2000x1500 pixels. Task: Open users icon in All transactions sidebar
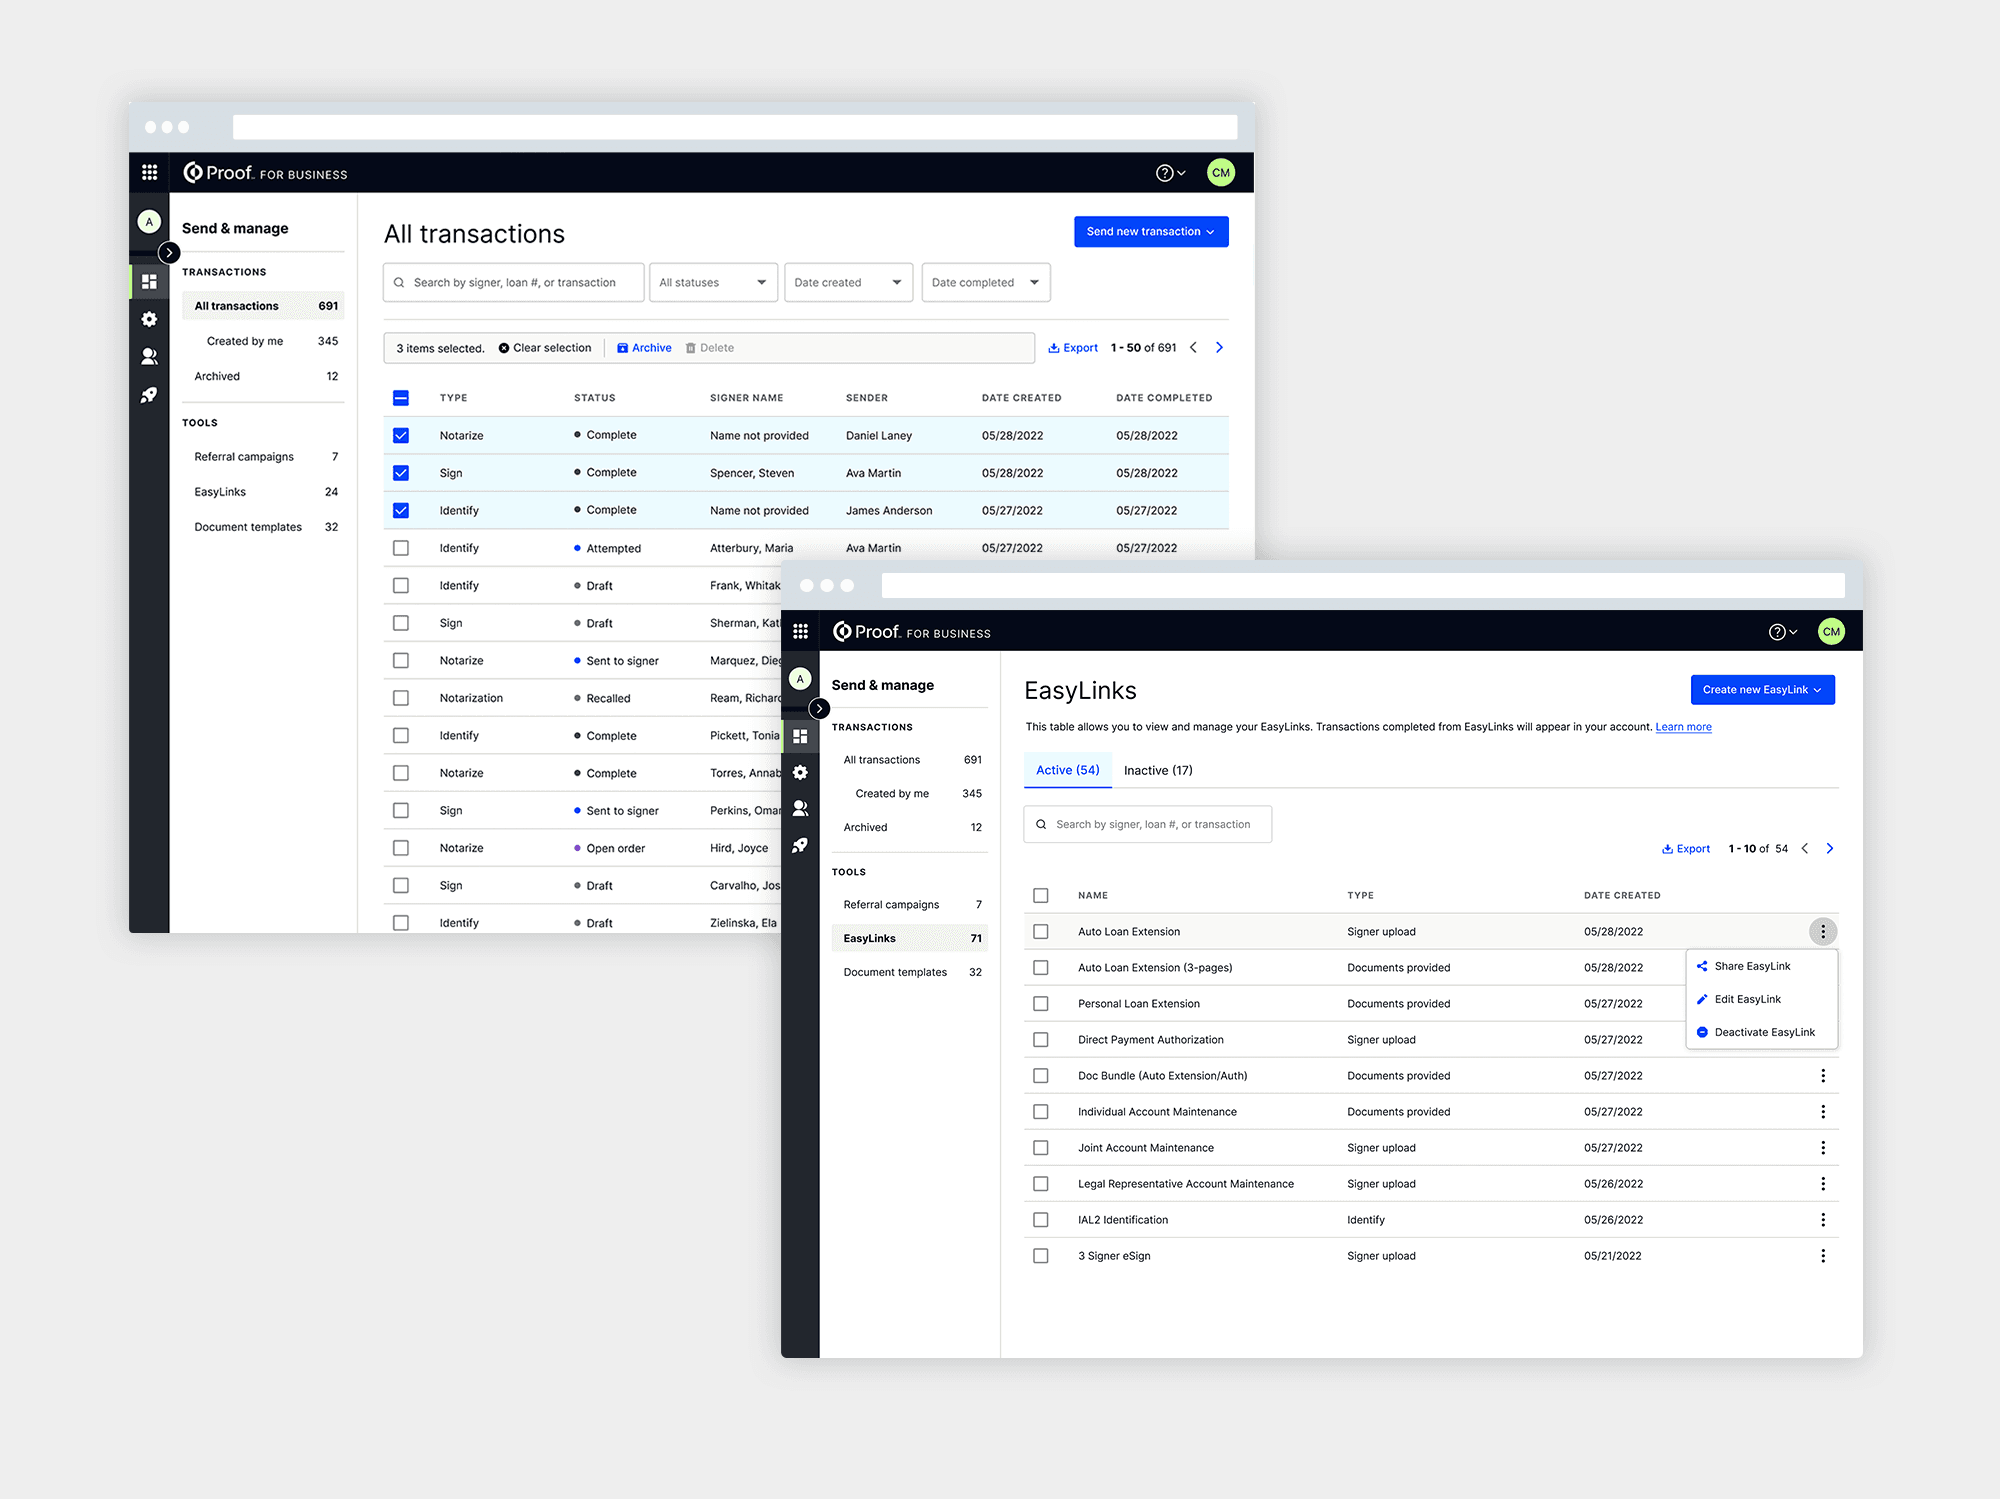pyautogui.click(x=149, y=356)
